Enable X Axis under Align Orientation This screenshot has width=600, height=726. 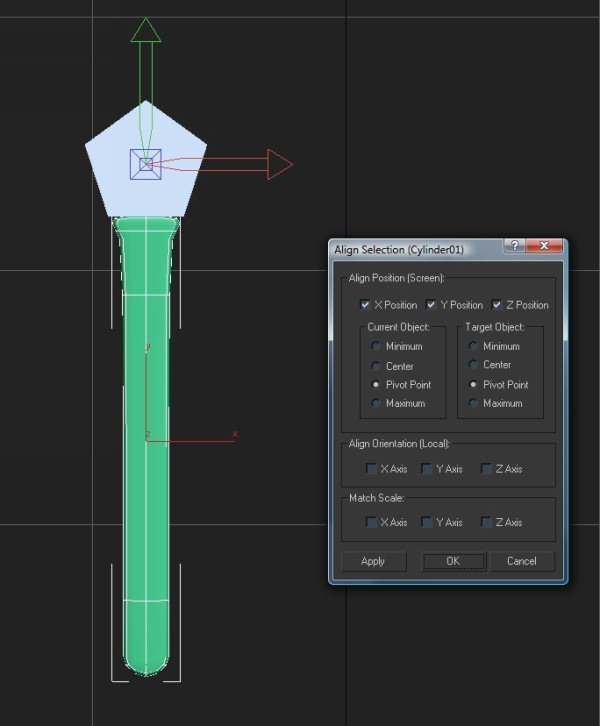click(x=372, y=469)
